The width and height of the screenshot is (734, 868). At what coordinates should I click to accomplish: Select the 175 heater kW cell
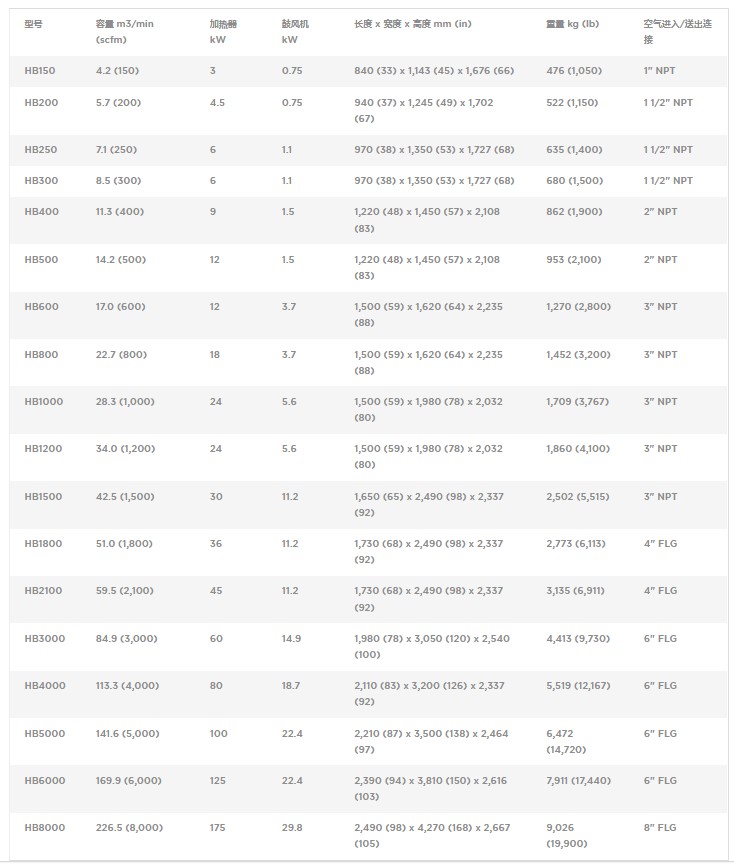coord(218,827)
